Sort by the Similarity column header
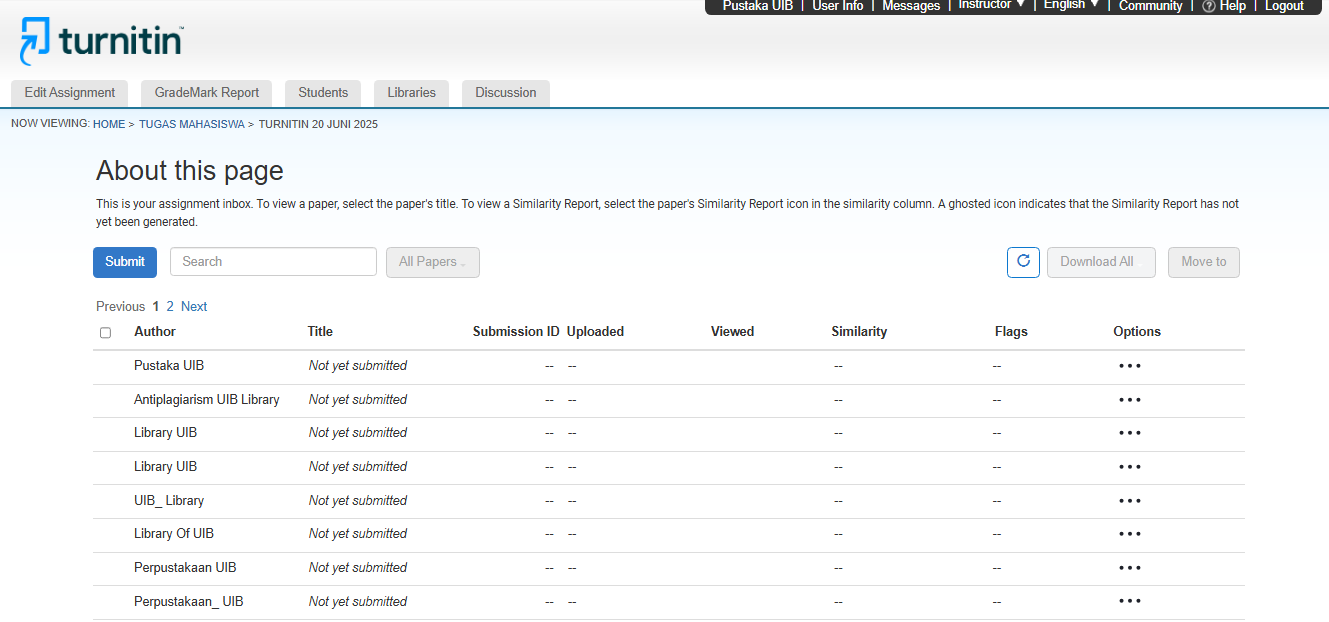1329x622 pixels. point(859,332)
